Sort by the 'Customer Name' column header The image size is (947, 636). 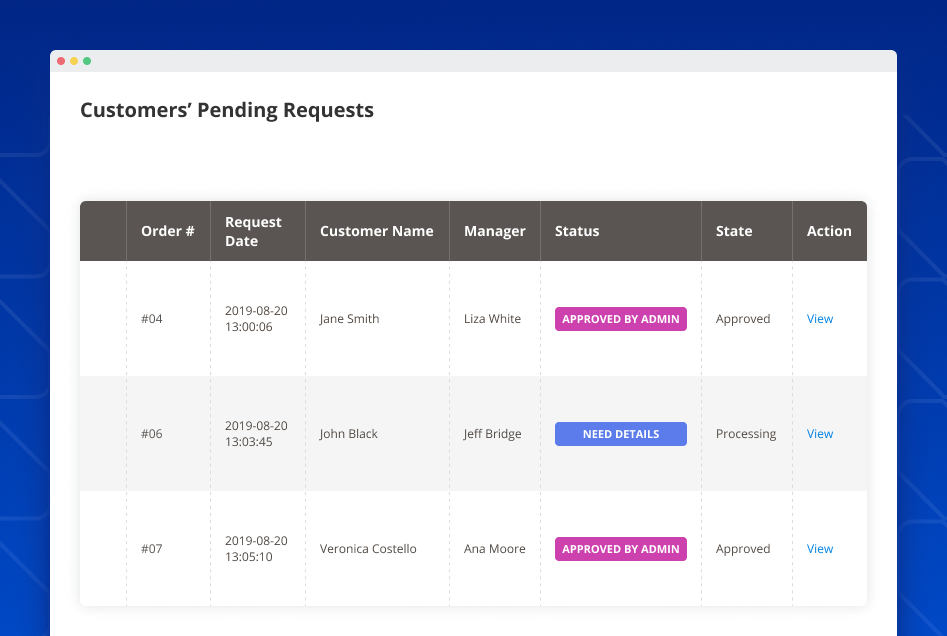[x=376, y=230]
